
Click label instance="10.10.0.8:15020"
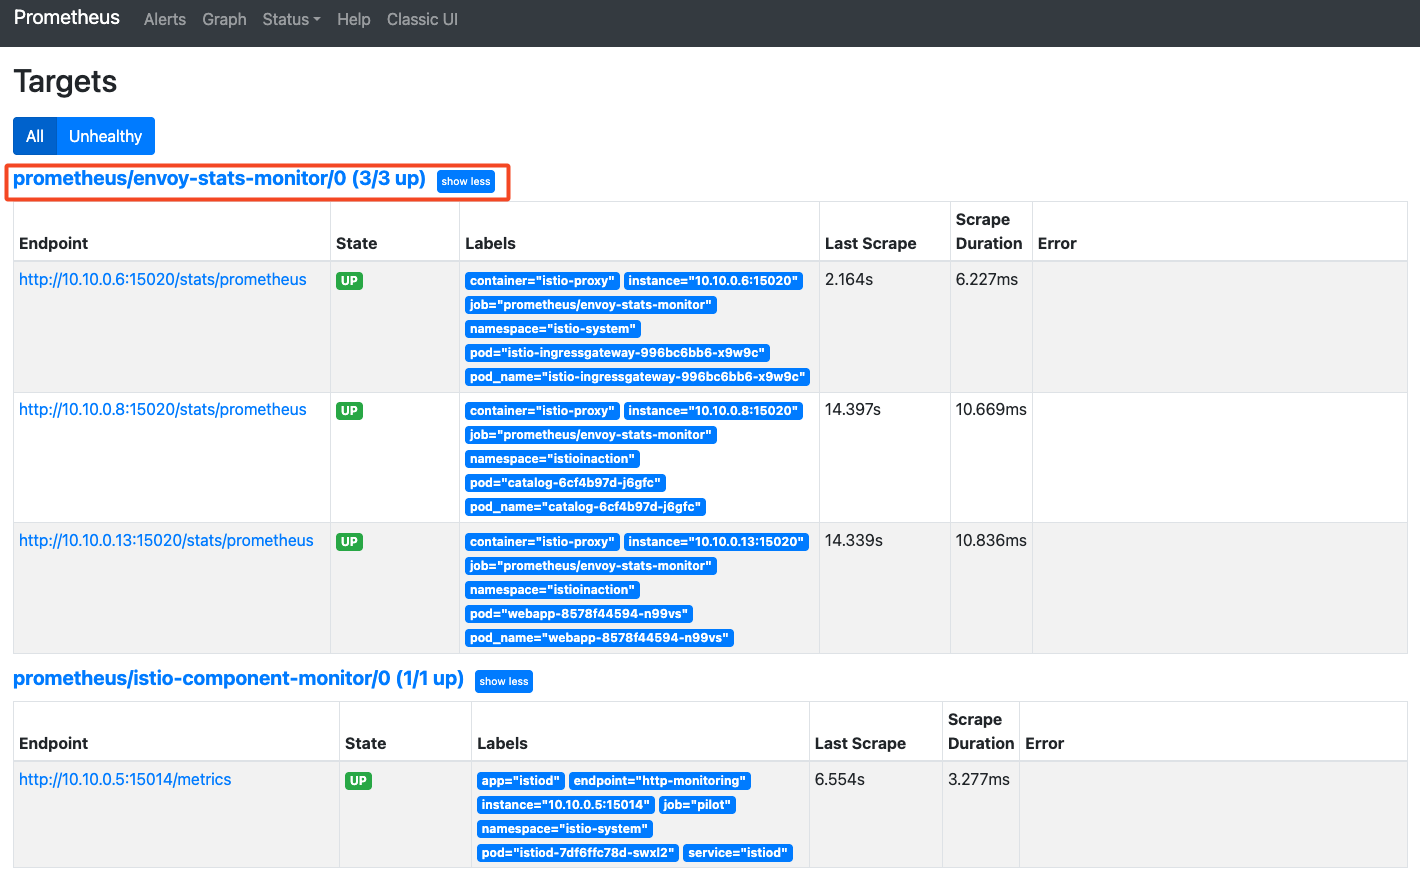pyautogui.click(x=713, y=411)
